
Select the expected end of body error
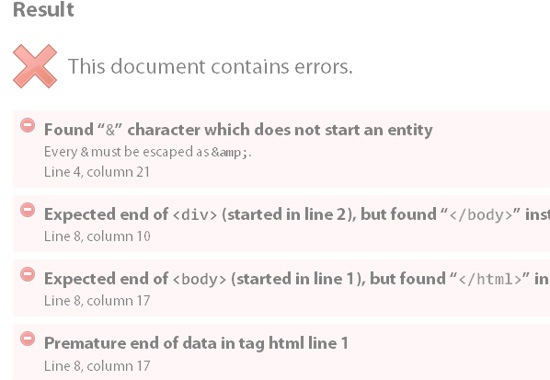click(x=297, y=279)
